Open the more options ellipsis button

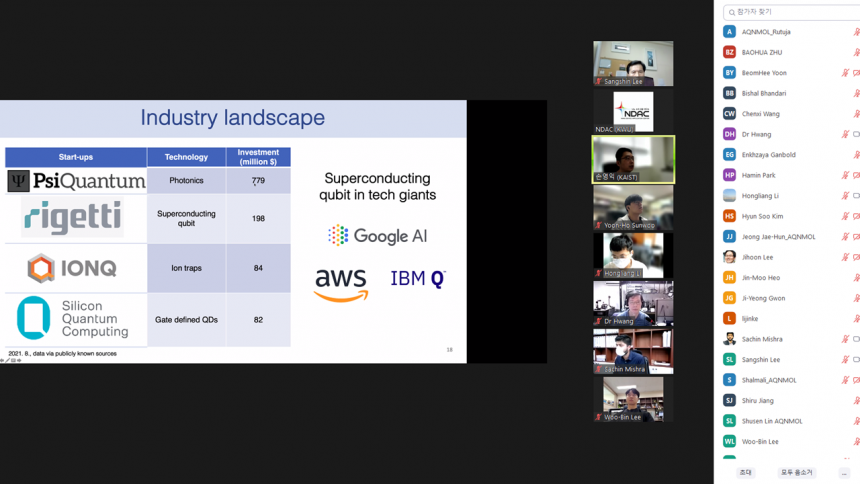pos(844,472)
